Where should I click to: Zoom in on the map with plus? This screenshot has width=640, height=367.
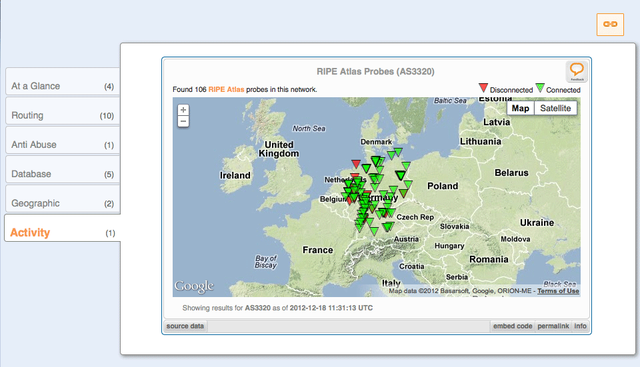(183, 110)
